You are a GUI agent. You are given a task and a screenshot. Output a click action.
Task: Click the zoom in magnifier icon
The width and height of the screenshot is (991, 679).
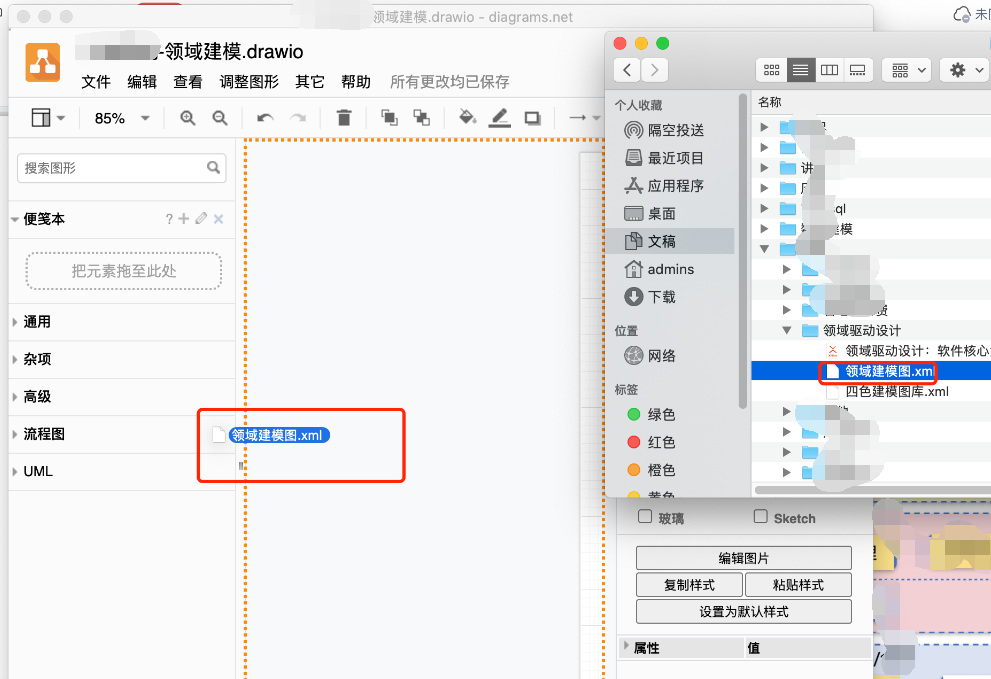(x=187, y=118)
